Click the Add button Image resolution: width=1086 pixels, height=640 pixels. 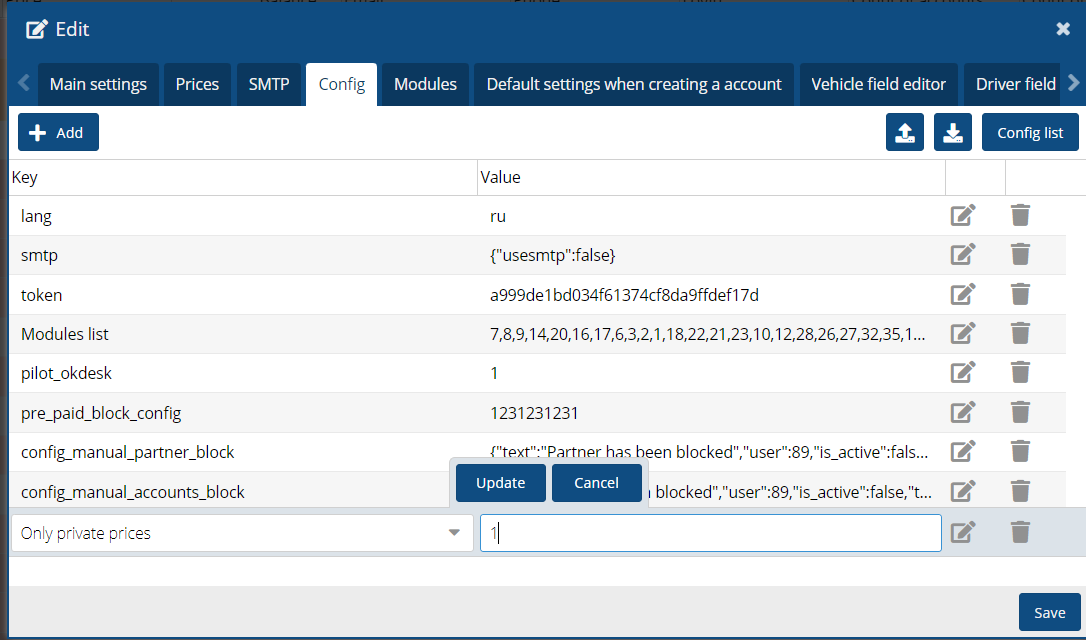click(x=58, y=133)
